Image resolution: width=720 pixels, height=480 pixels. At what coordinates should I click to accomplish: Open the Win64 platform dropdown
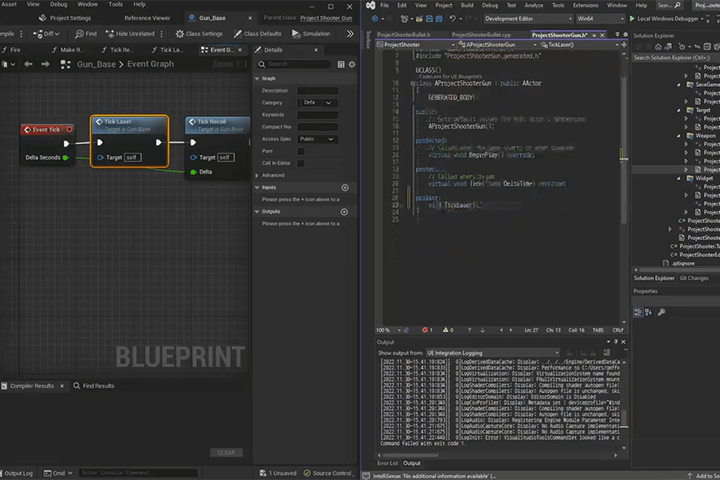[600, 19]
